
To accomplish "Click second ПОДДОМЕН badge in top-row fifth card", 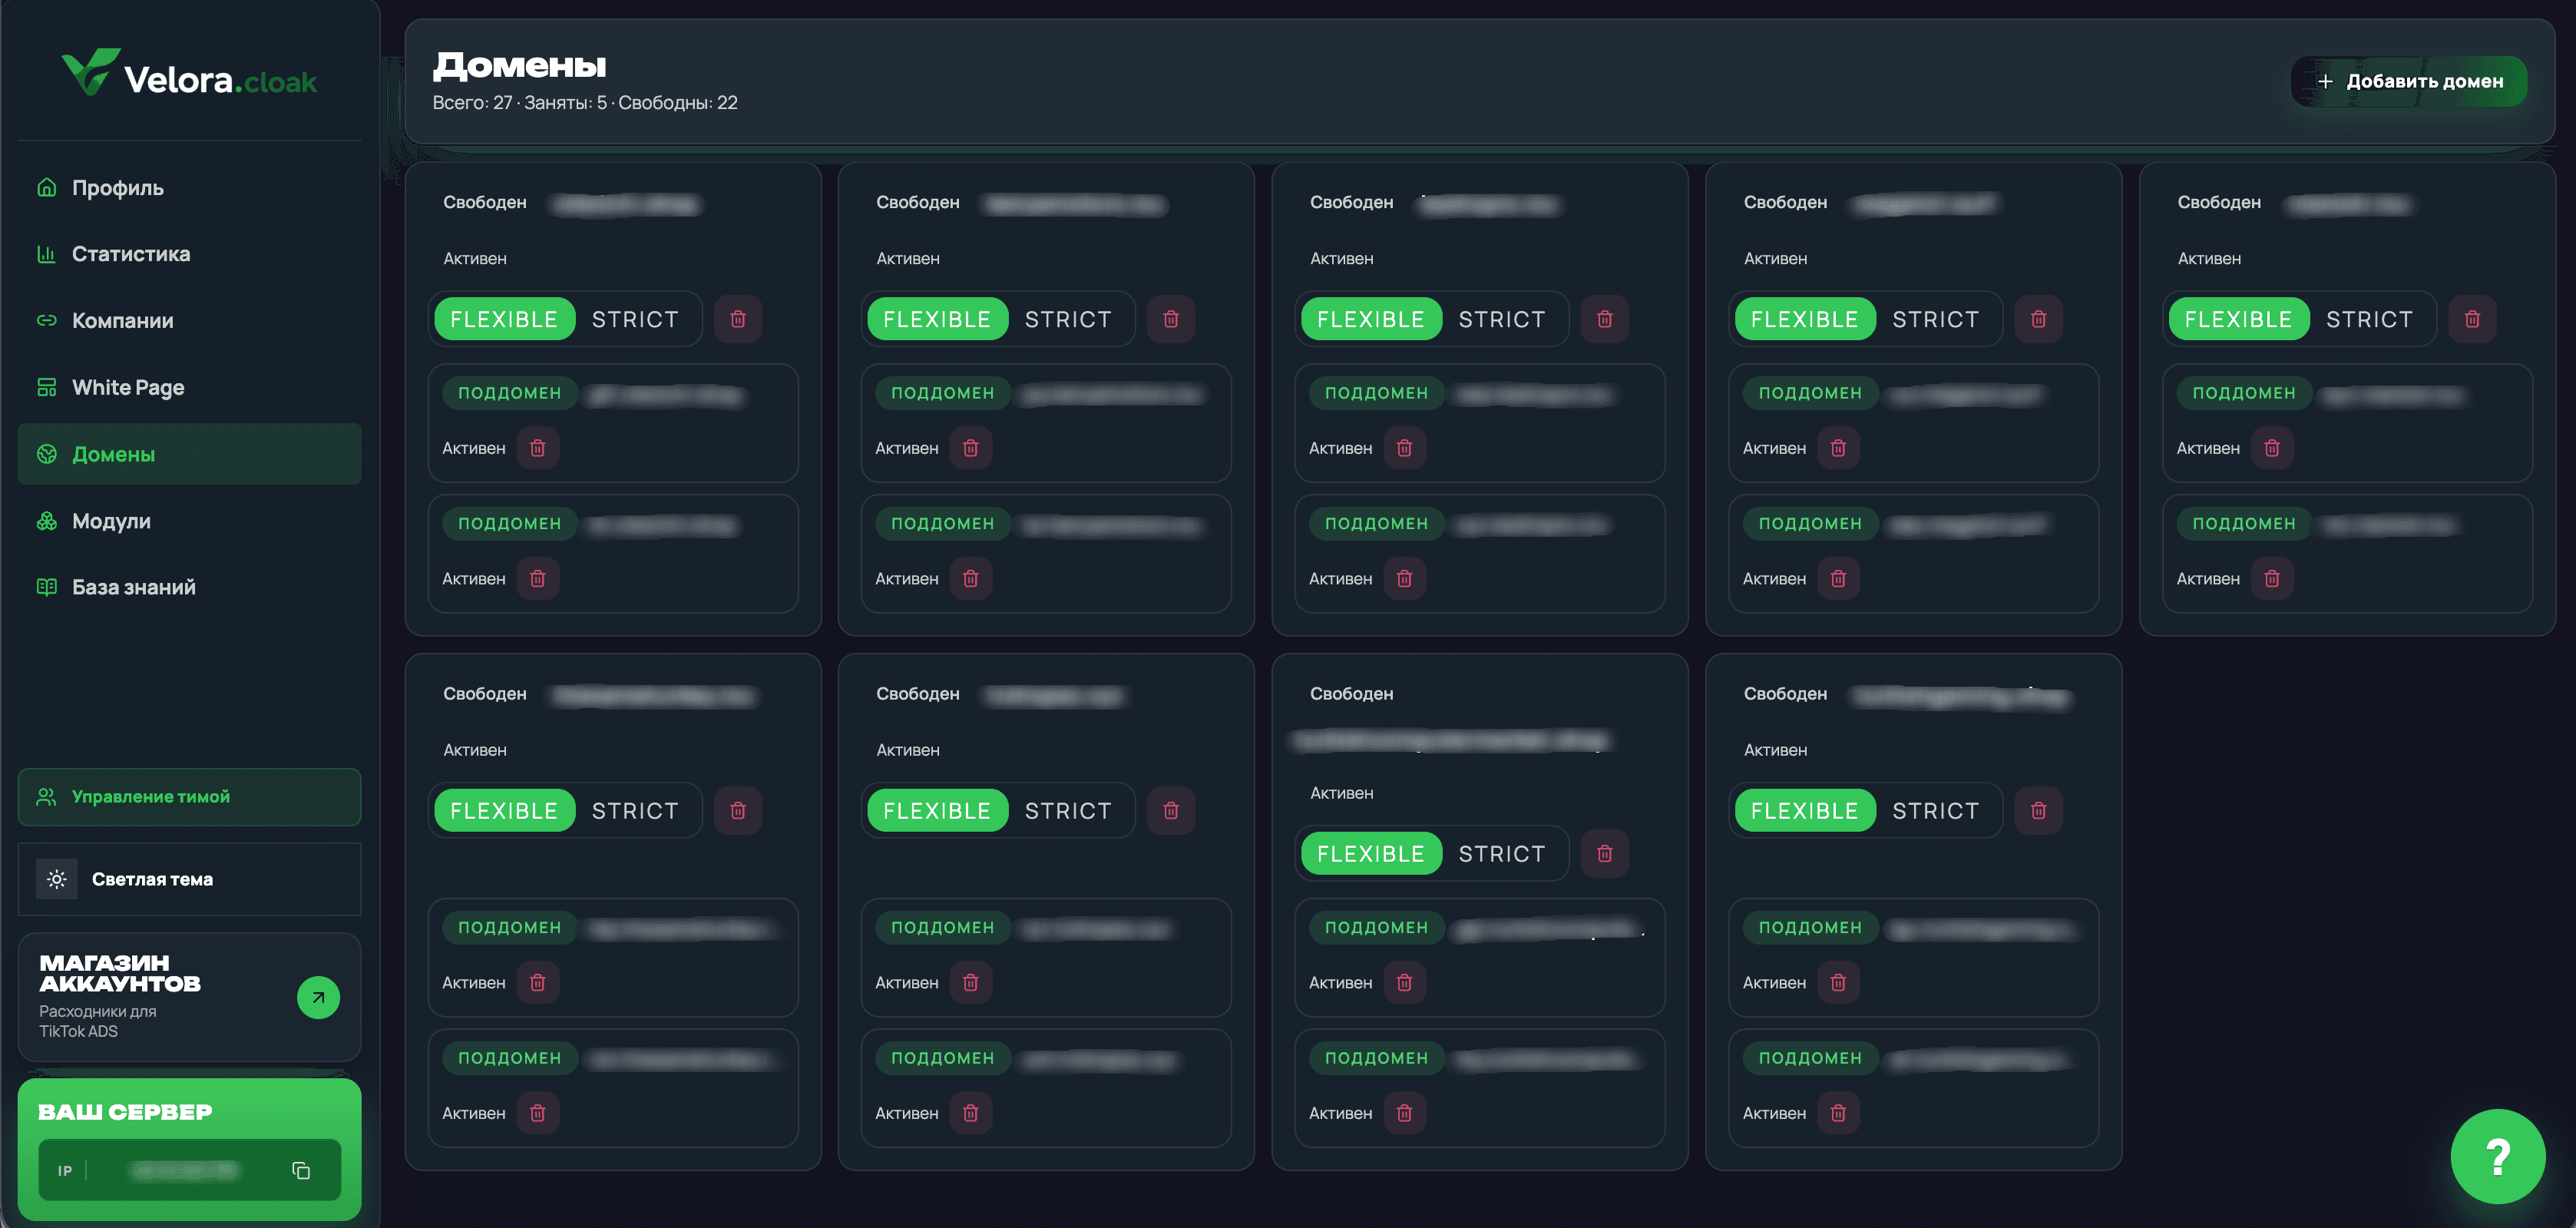I will tap(2245, 523).
